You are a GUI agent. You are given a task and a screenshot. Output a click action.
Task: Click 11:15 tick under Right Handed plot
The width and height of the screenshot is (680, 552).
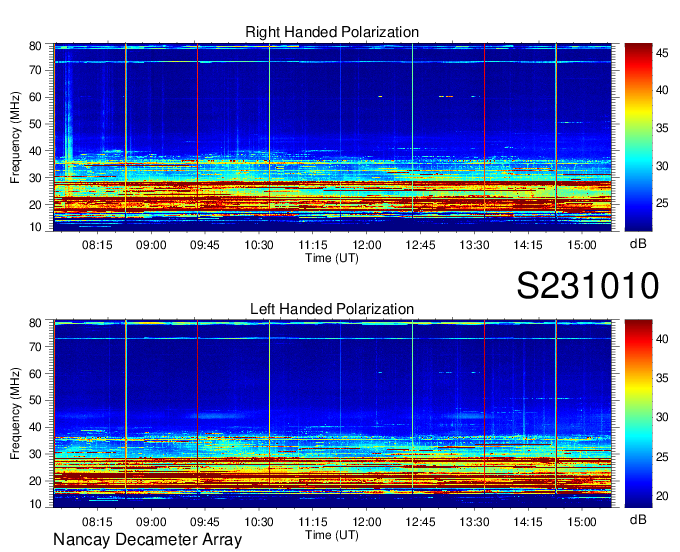click(x=313, y=245)
